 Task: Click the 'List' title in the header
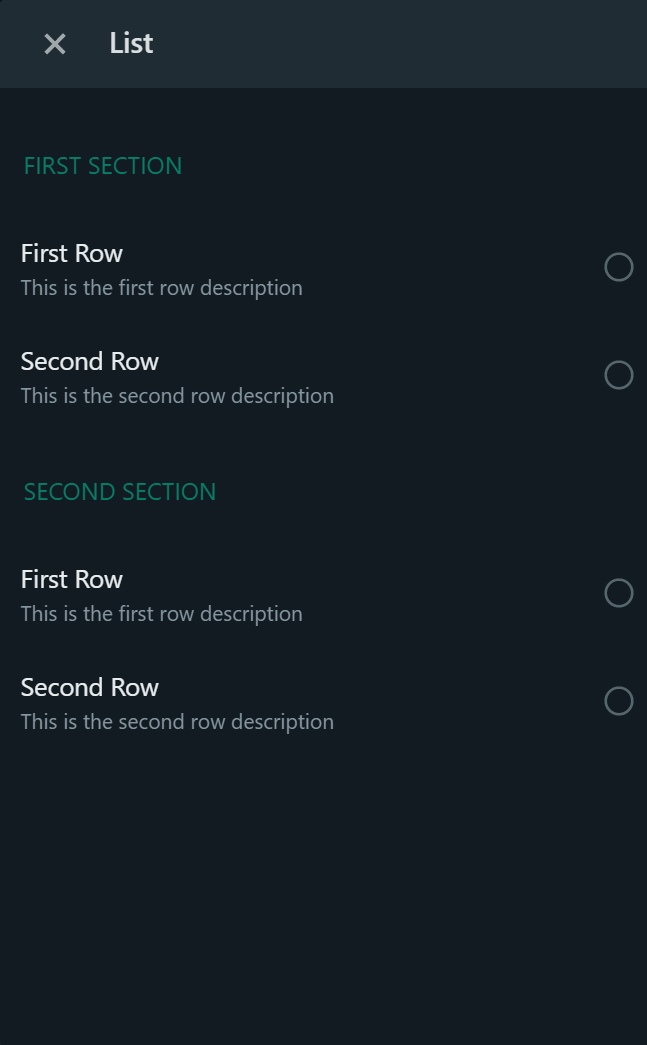pos(131,44)
